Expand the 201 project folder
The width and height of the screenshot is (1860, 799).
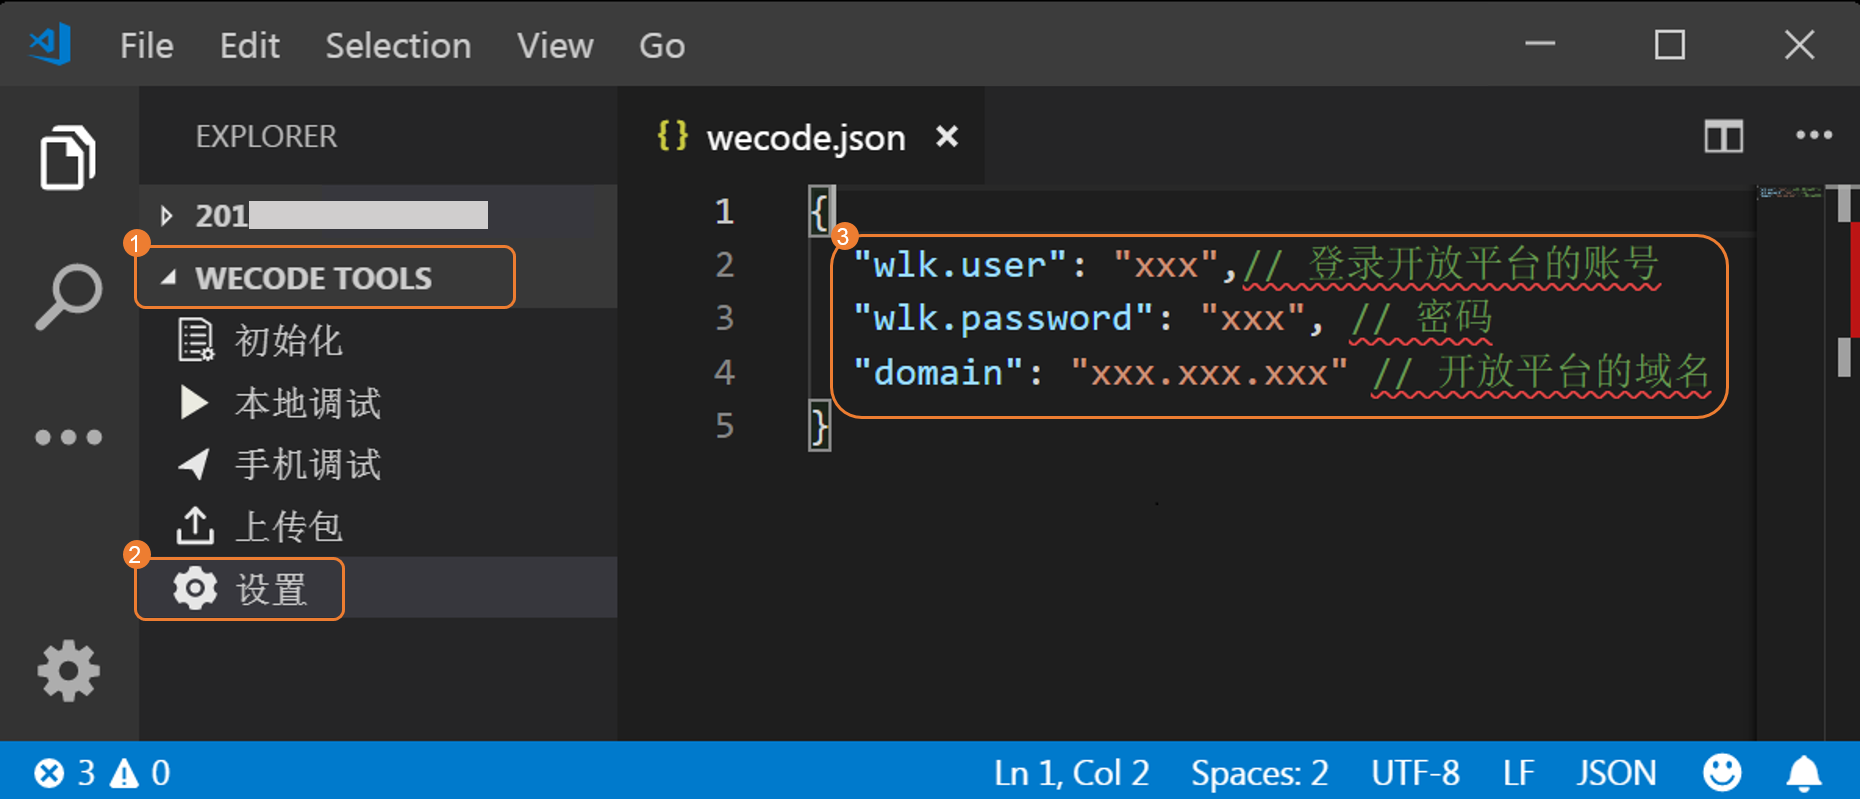tap(167, 215)
